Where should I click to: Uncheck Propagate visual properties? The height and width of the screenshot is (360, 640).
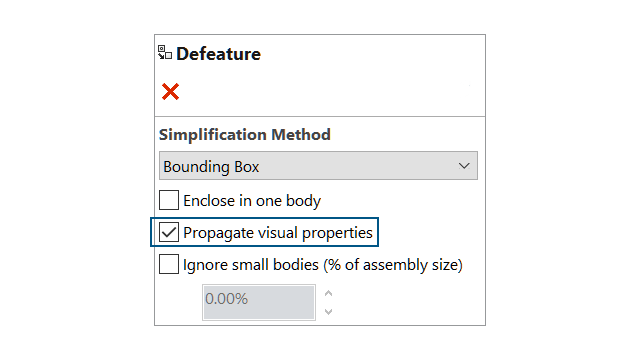(x=169, y=232)
